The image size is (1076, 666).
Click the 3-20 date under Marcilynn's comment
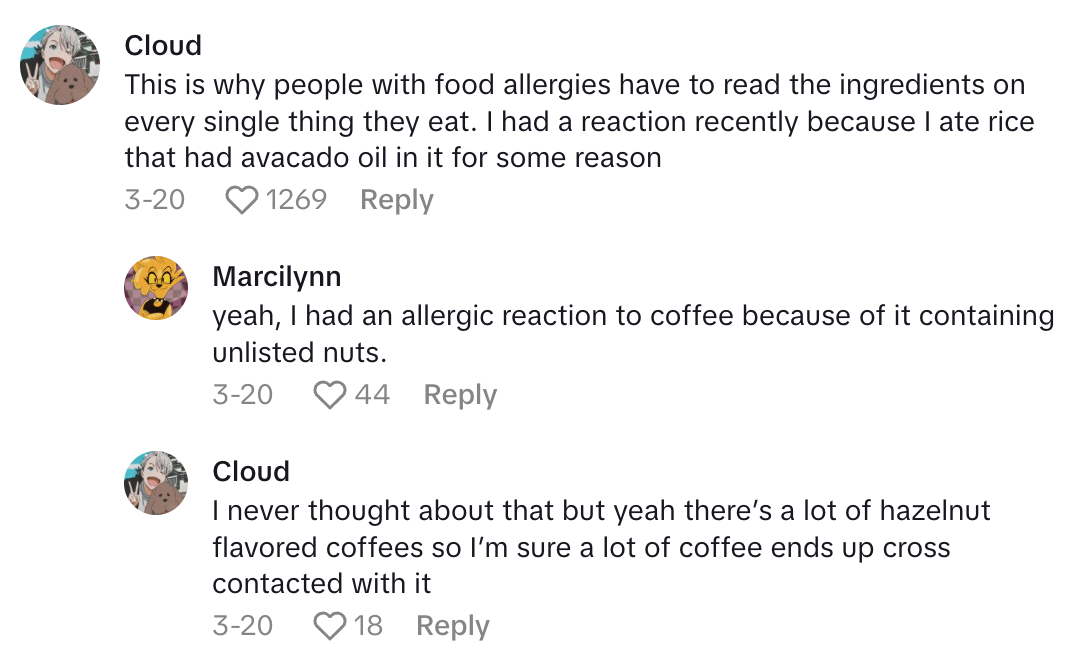click(242, 395)
